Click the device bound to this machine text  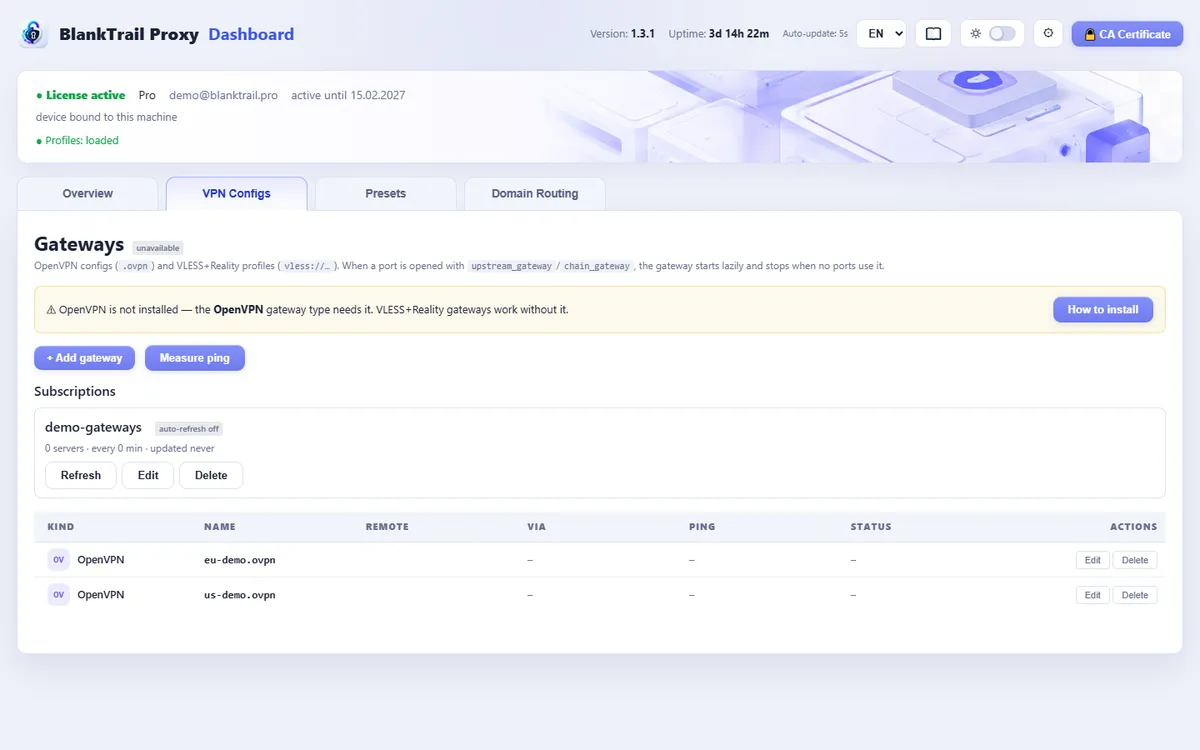(106, 117)
